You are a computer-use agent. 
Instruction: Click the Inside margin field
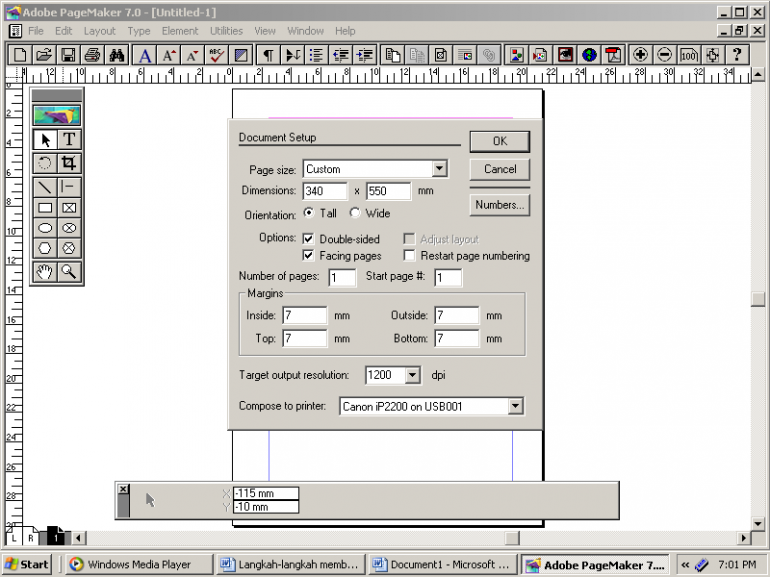click(x=304, y=315)
